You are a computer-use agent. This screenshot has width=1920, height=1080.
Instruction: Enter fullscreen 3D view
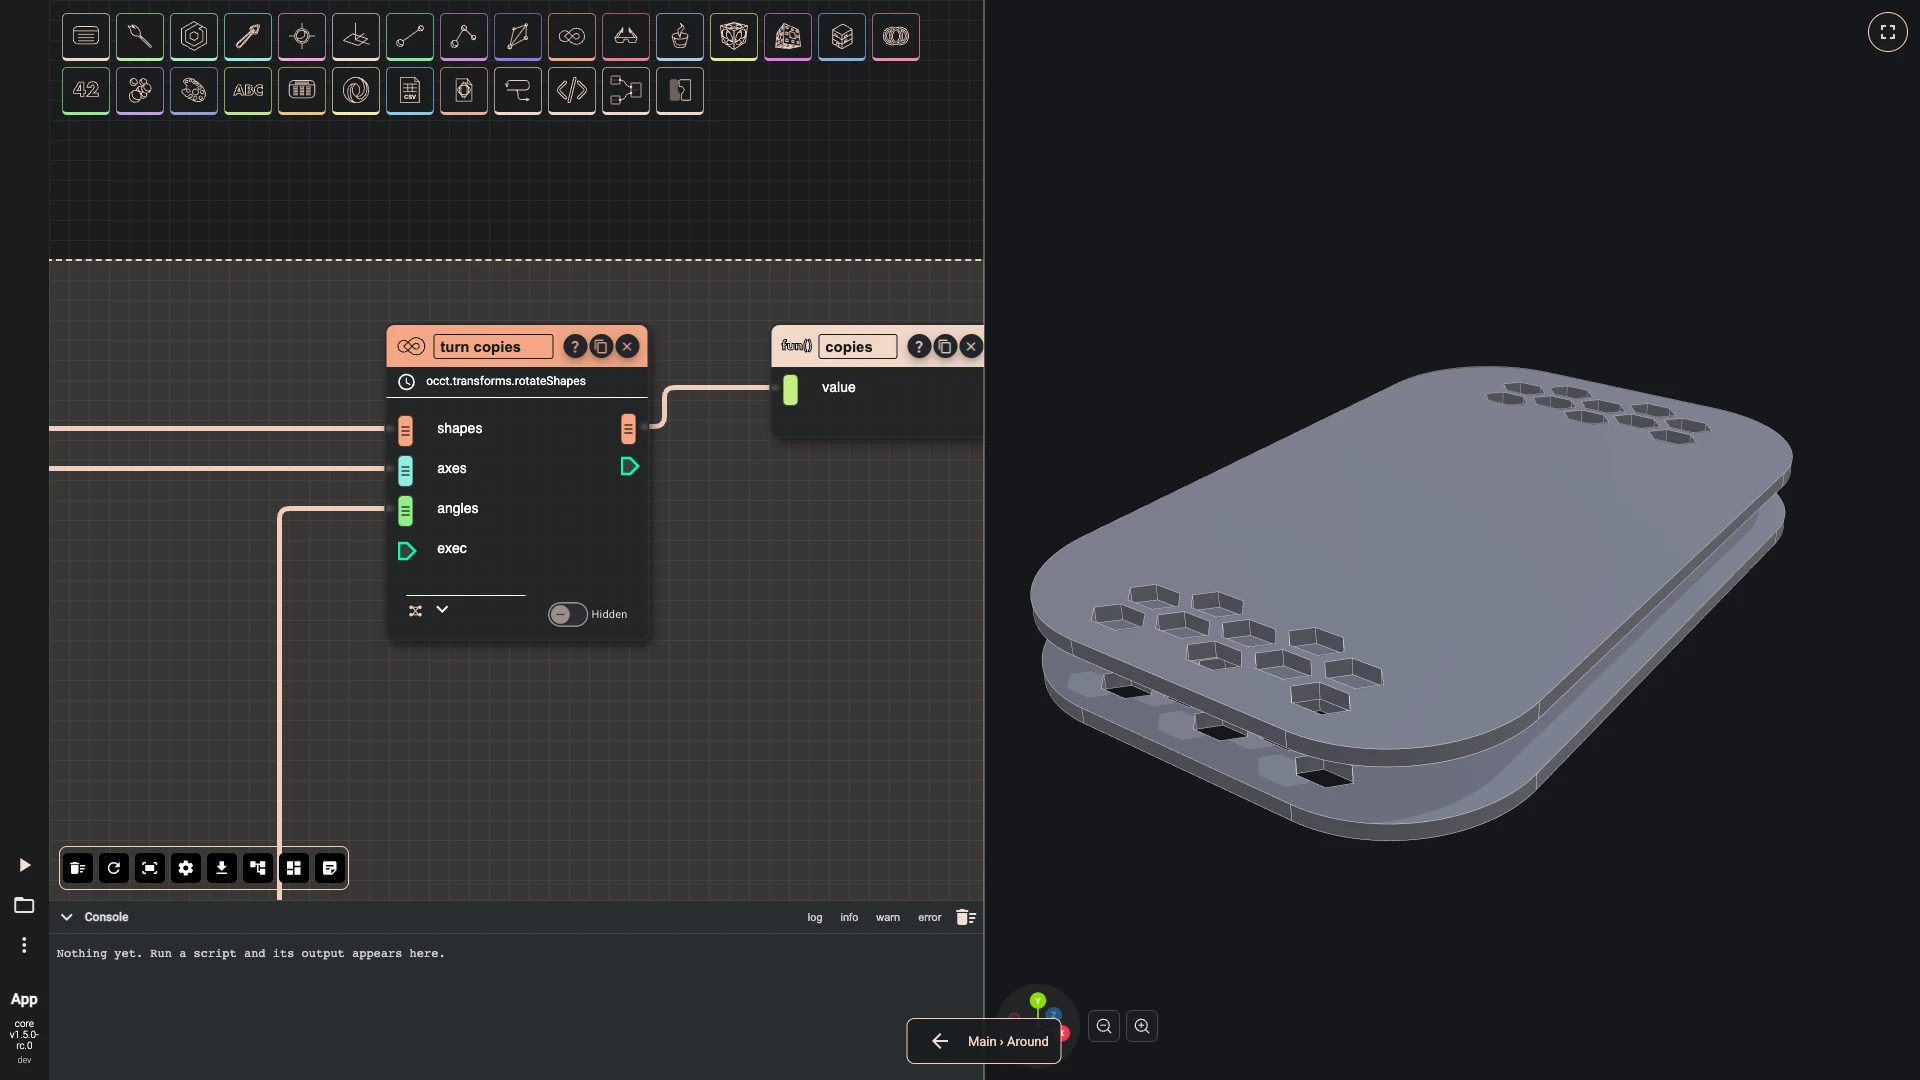[1888, 32]
